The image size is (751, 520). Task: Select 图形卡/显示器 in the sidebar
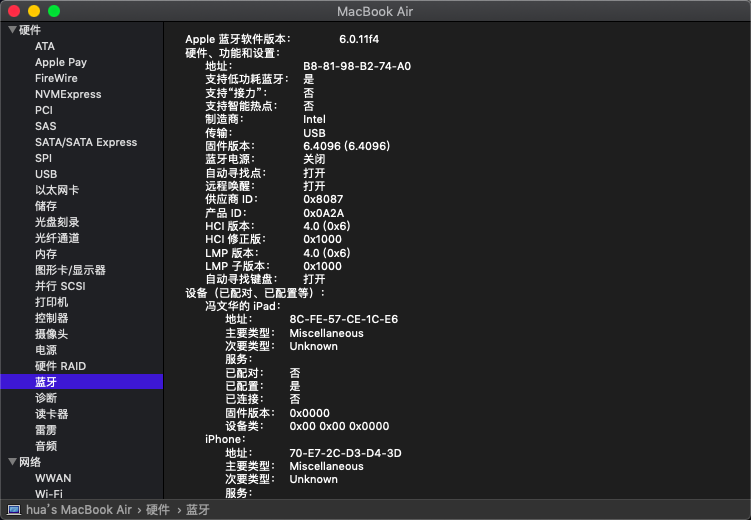point(70,270)
